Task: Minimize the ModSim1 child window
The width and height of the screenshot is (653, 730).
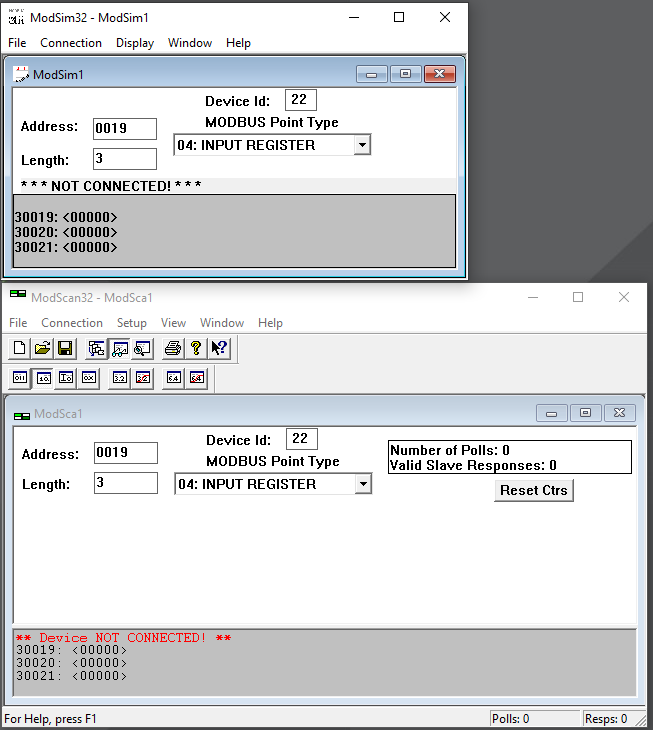Action: pyautogui.click(x=371, y=74)
